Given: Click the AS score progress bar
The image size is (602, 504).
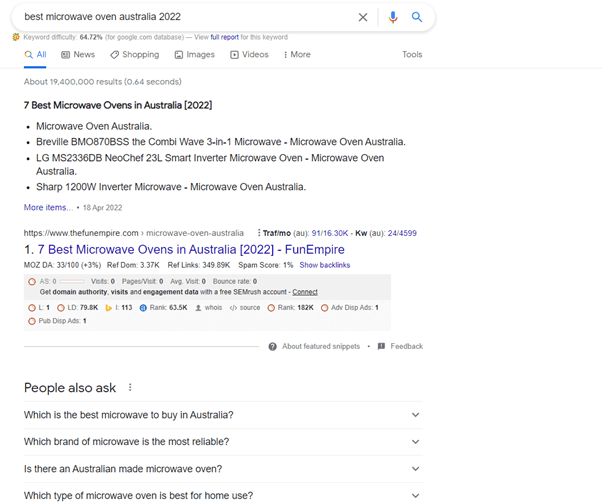Looking at the screenshot, I should pyautogui.click(x=71, y=281).
